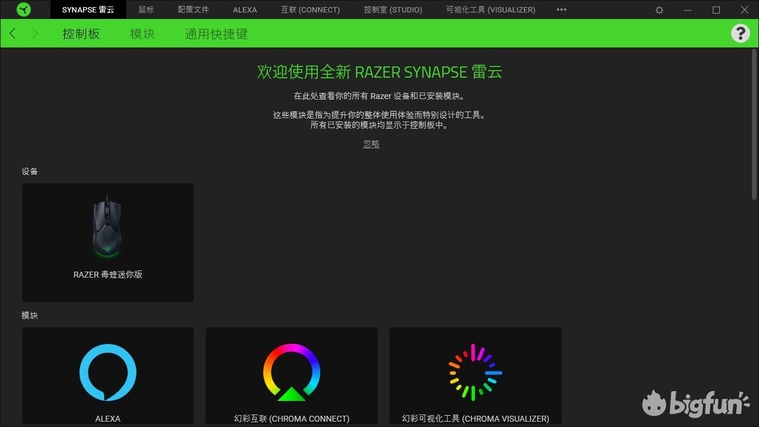Open the Chroma Connect rainbow ring icon
Screen dimensions: 759x427
(x=291, y=372)
